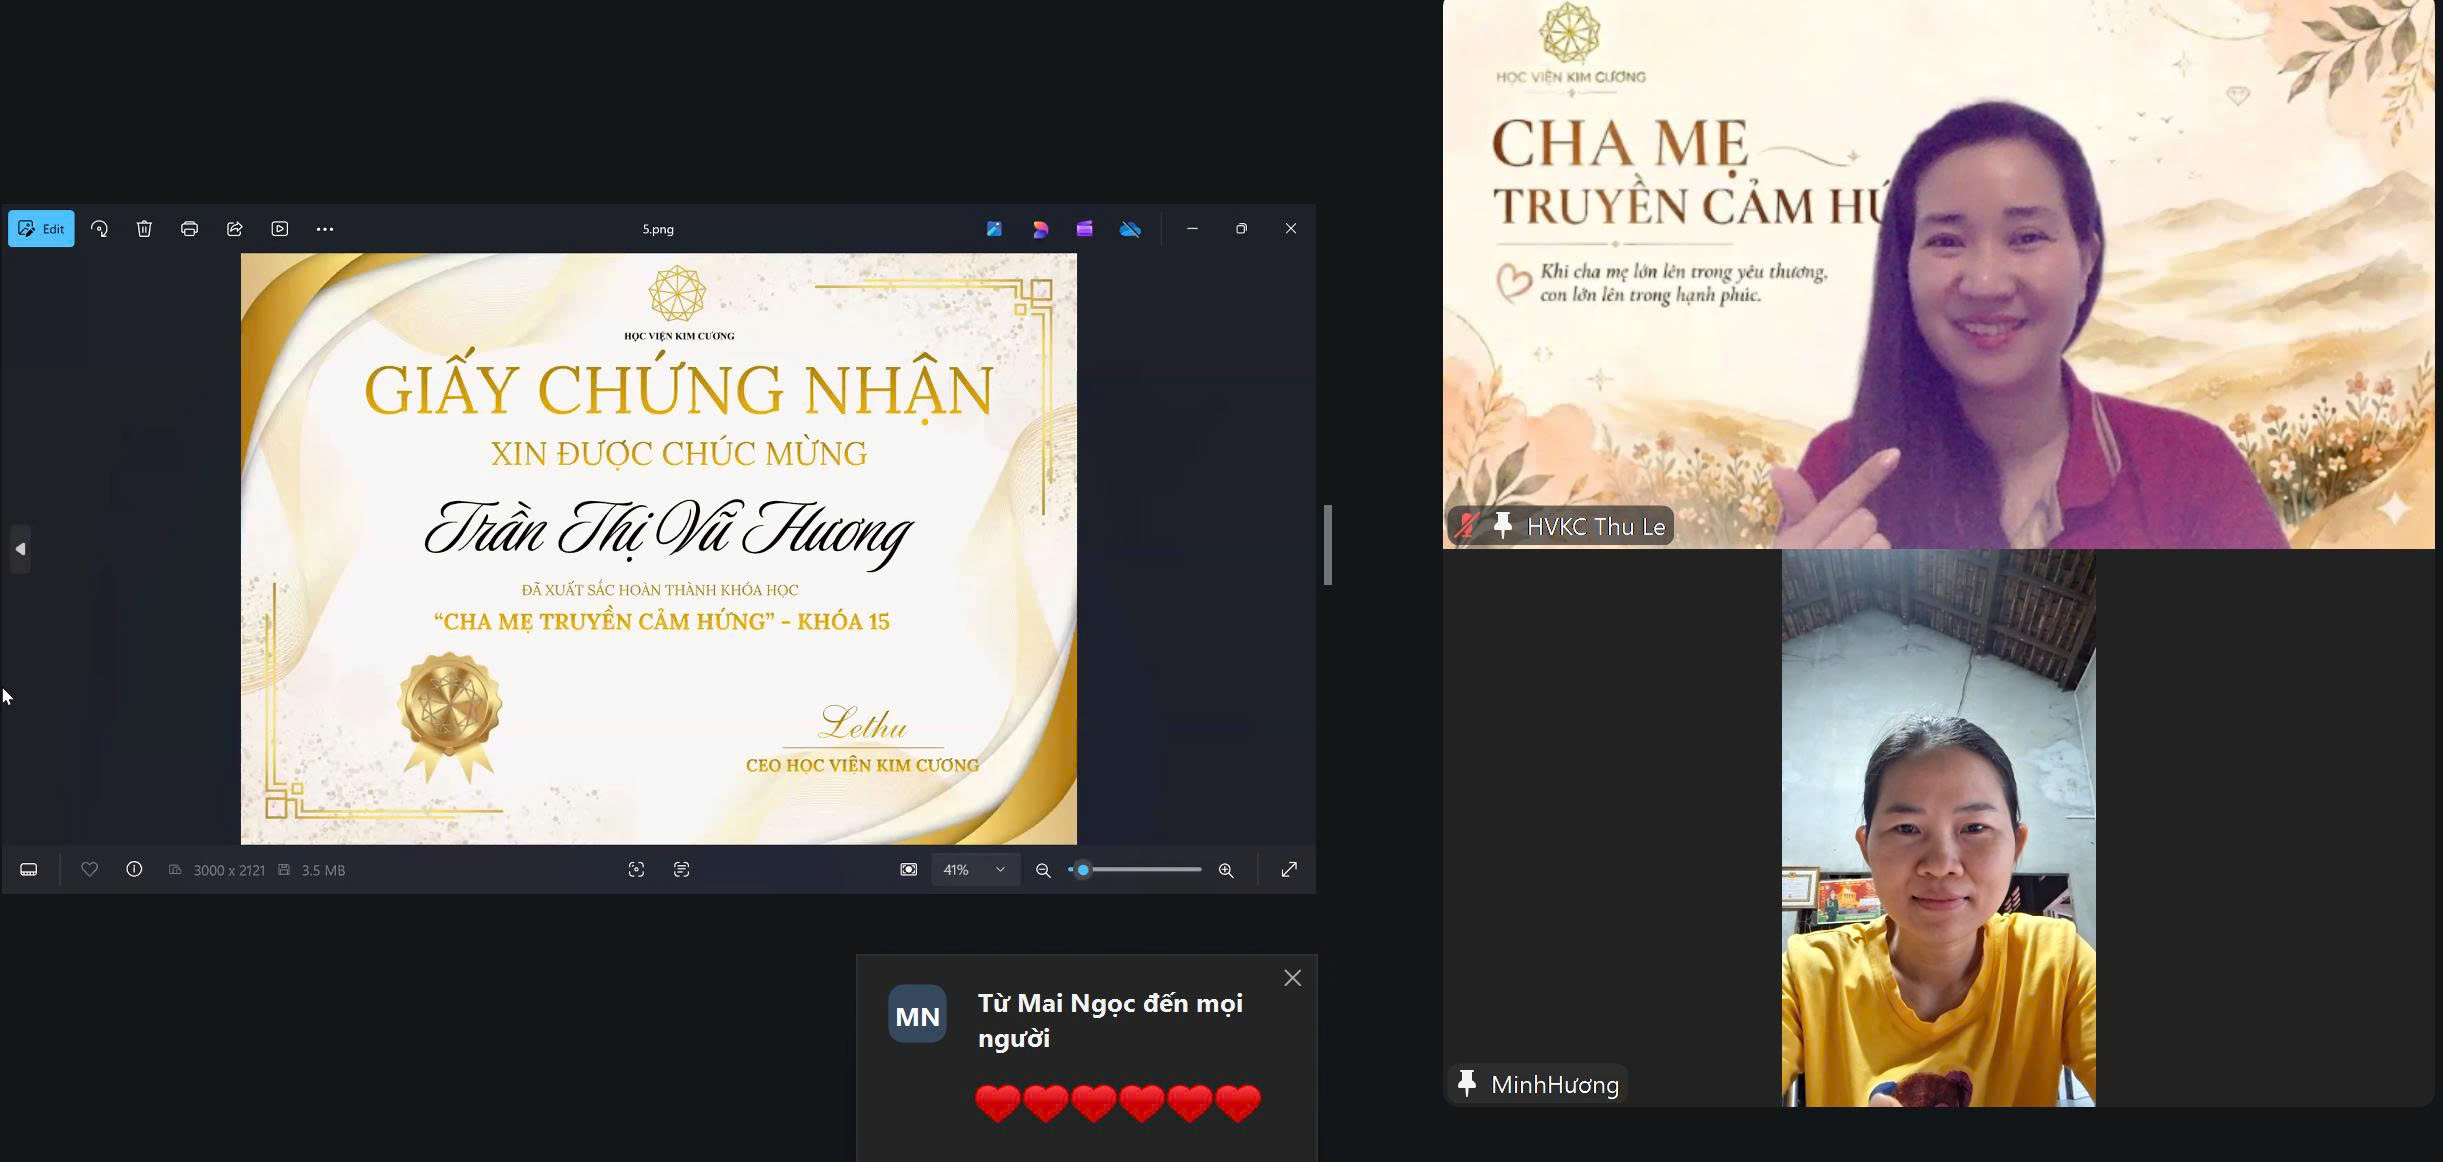
Task: Open Microsoft Designer icon in Photos toolbar
Action: point(994,229)
